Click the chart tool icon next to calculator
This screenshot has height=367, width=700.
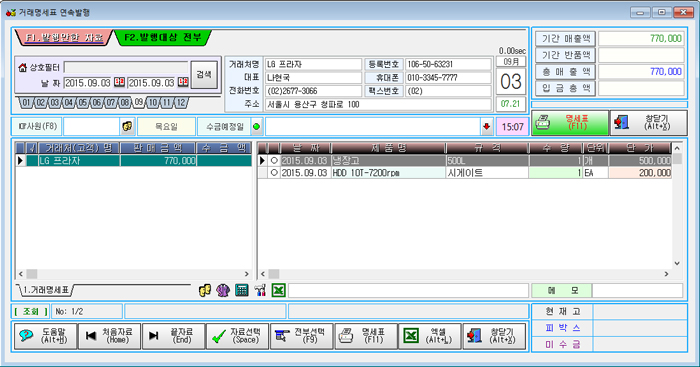coord(260,291)
